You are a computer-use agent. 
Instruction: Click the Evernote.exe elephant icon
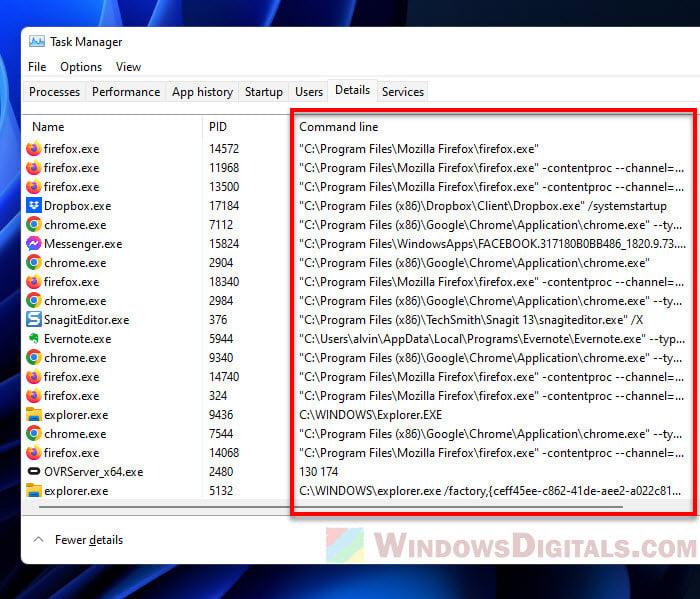(x=33, y=339)
